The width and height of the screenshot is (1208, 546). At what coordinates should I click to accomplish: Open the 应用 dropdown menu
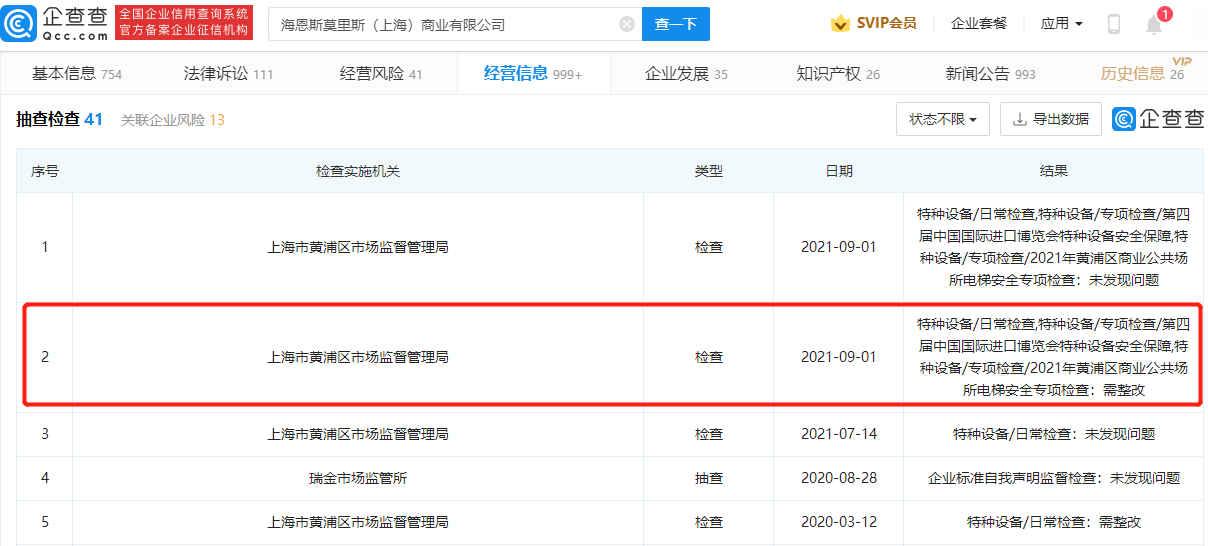tap(1061, 23)
